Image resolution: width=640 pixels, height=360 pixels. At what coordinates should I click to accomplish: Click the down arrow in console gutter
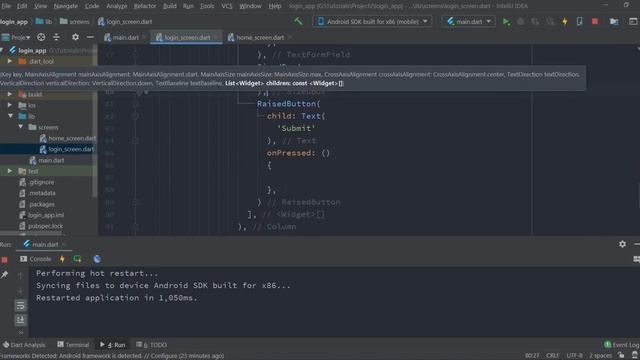pos(20,291)
